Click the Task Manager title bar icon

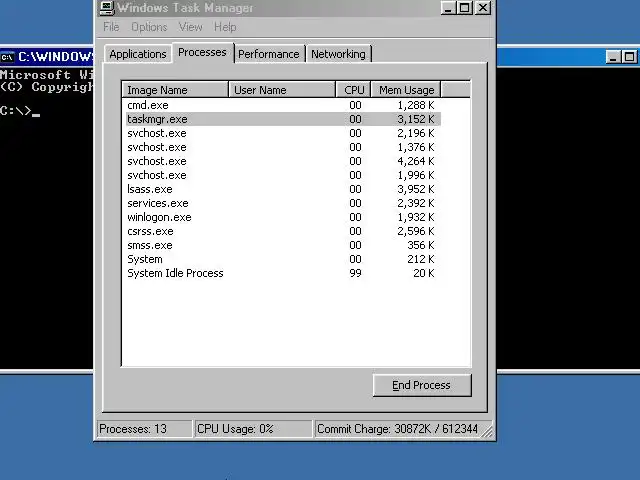107,7
